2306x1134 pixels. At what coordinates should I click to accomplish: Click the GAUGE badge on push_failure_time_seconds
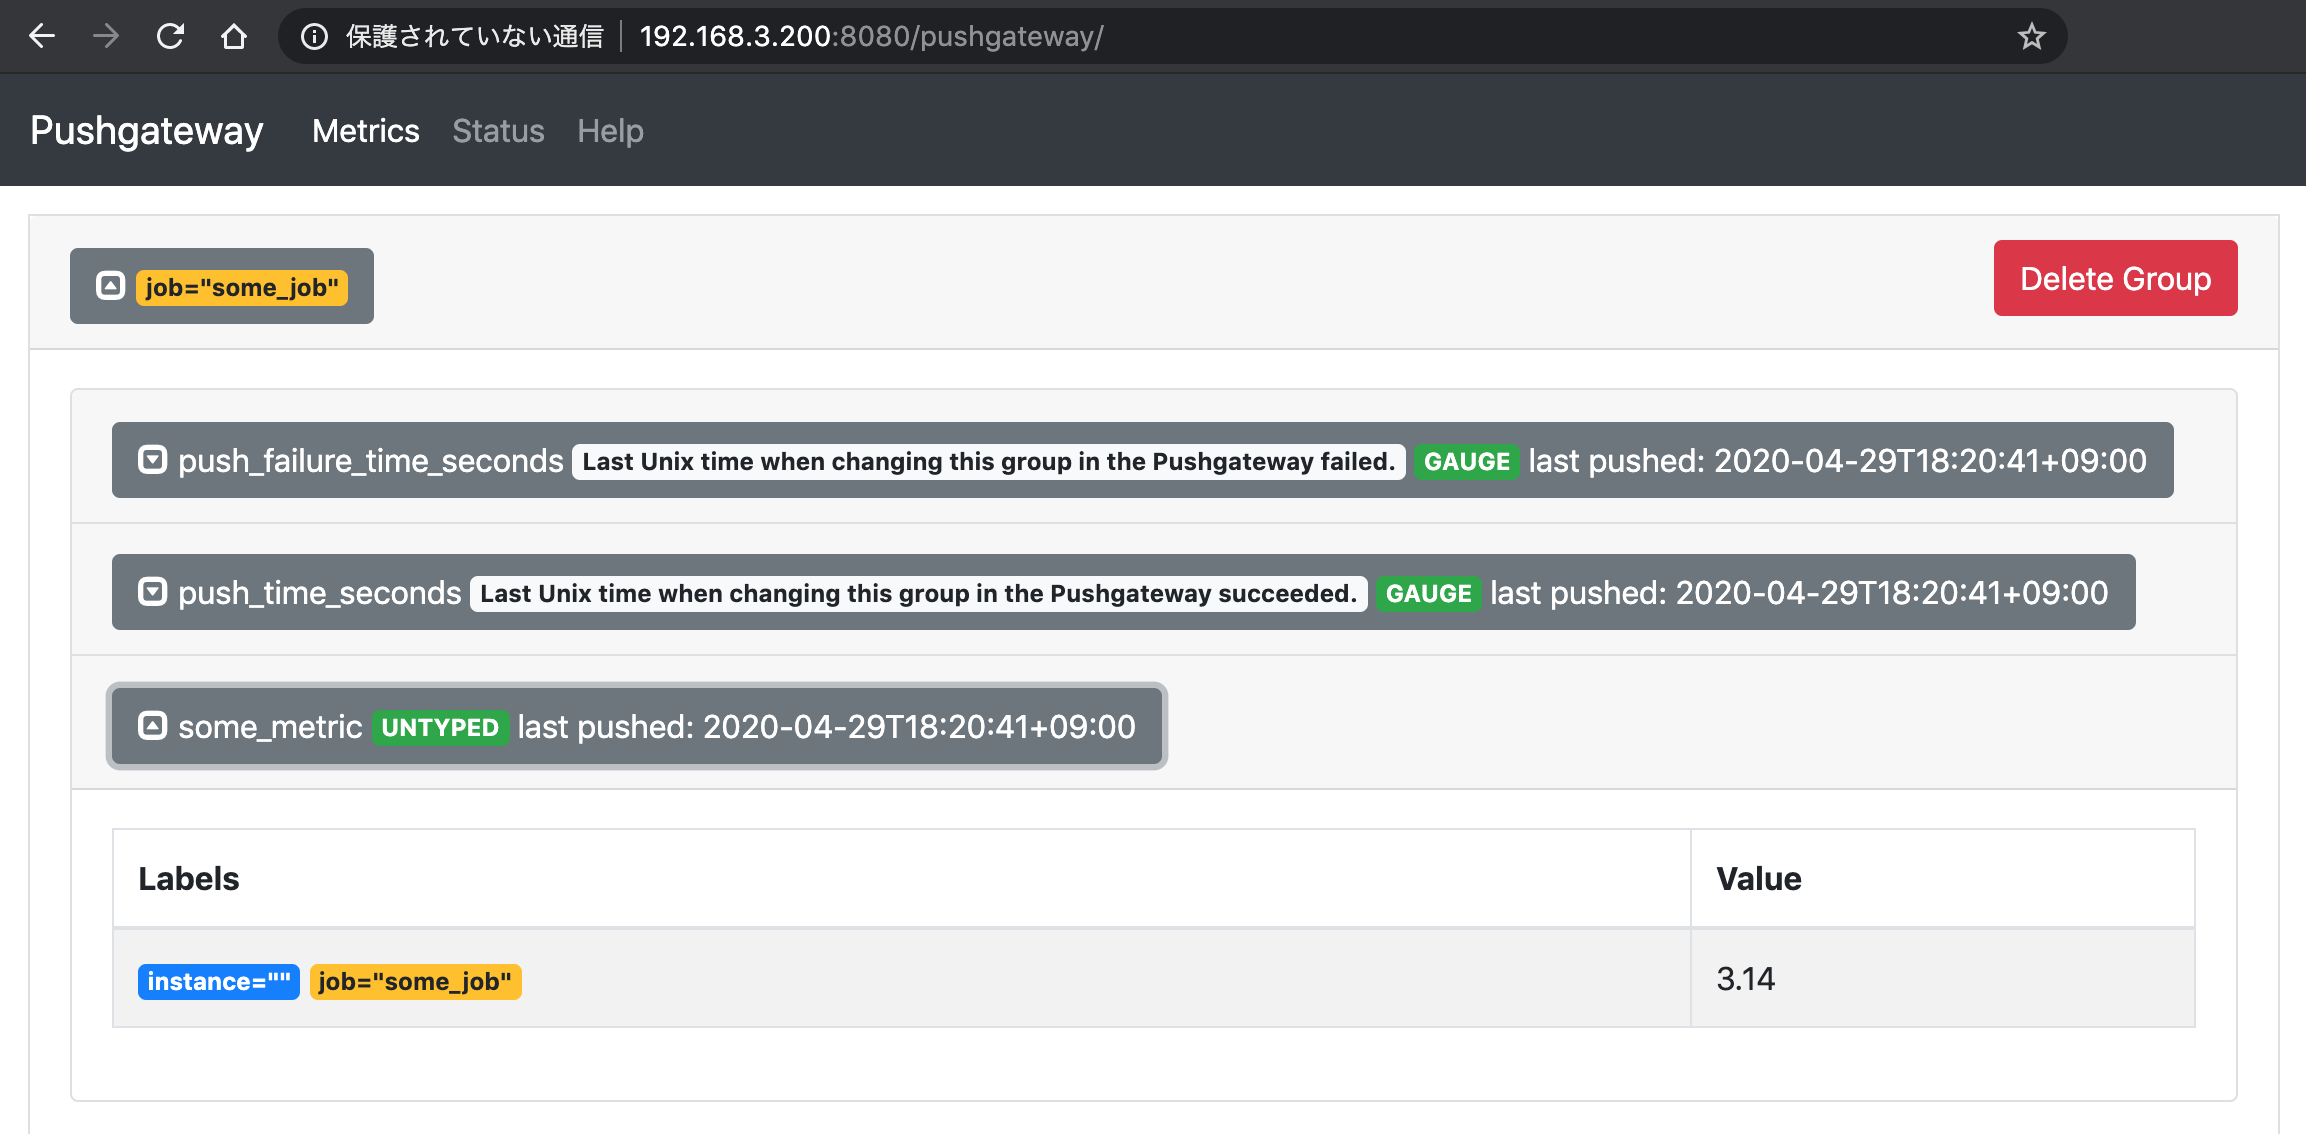1467,461
